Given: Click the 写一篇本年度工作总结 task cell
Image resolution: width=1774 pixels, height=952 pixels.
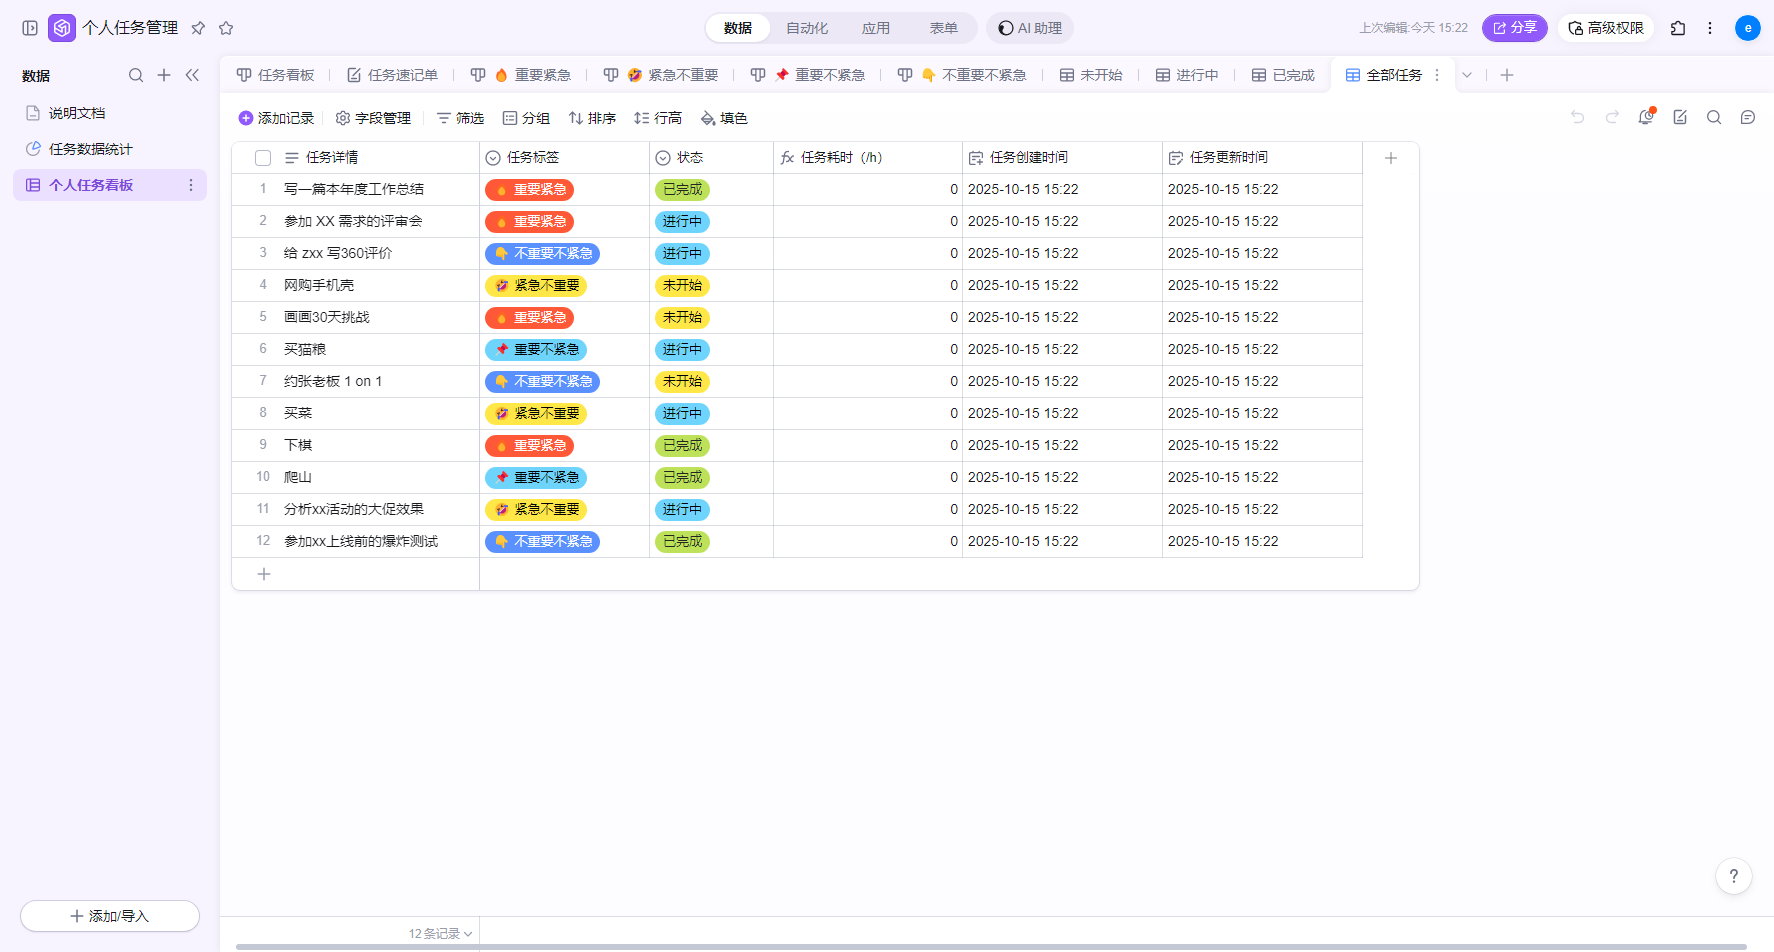Looking at the screenshot, I should (x=354, y=189).
